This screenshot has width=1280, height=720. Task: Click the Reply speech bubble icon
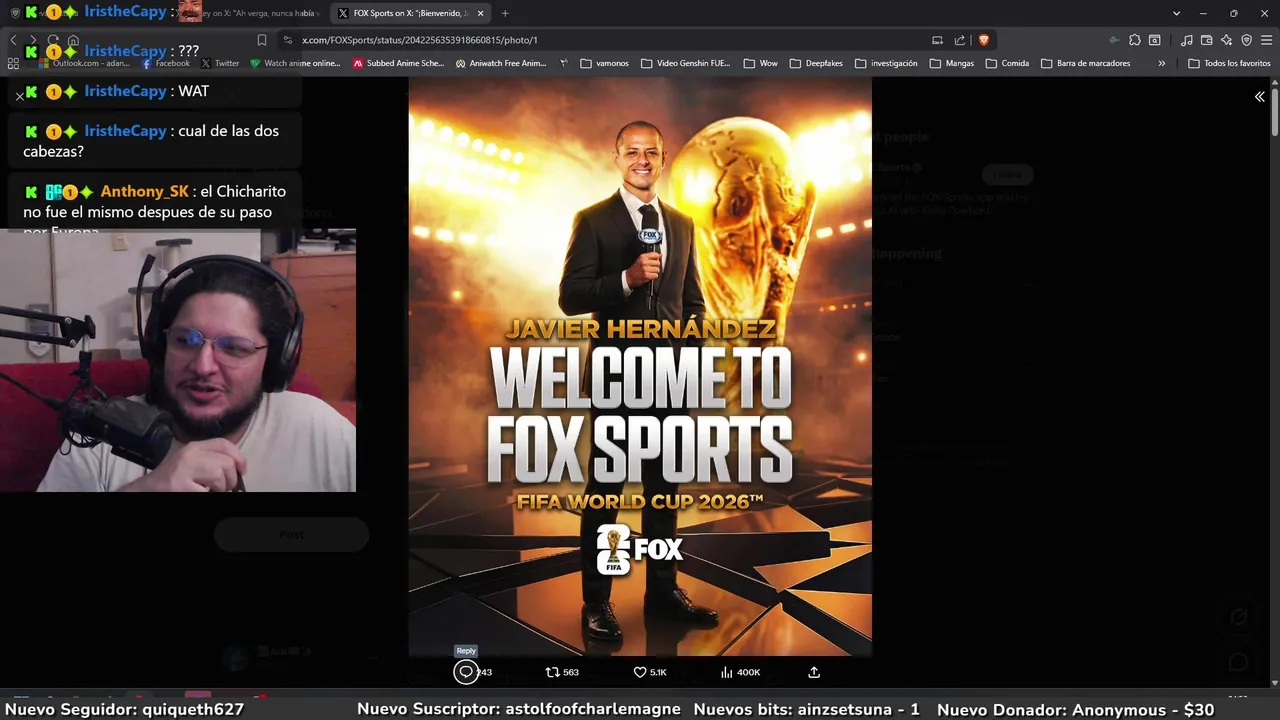pos(466,672)
